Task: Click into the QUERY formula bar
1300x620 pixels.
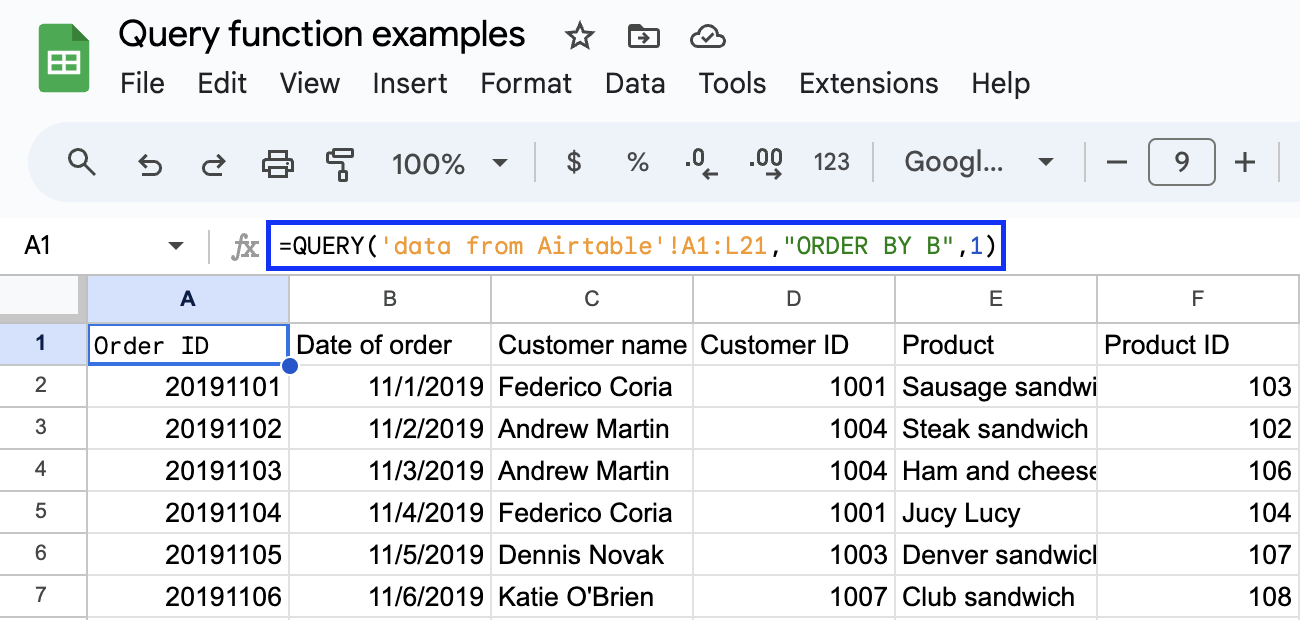Action: (635, 246)
